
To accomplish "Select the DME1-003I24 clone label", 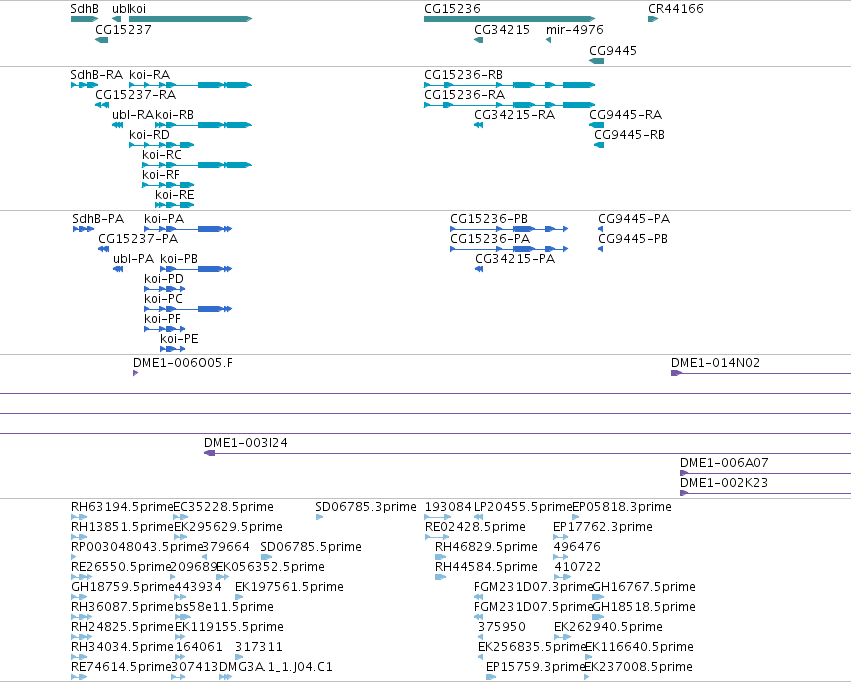I will point(246,443).
